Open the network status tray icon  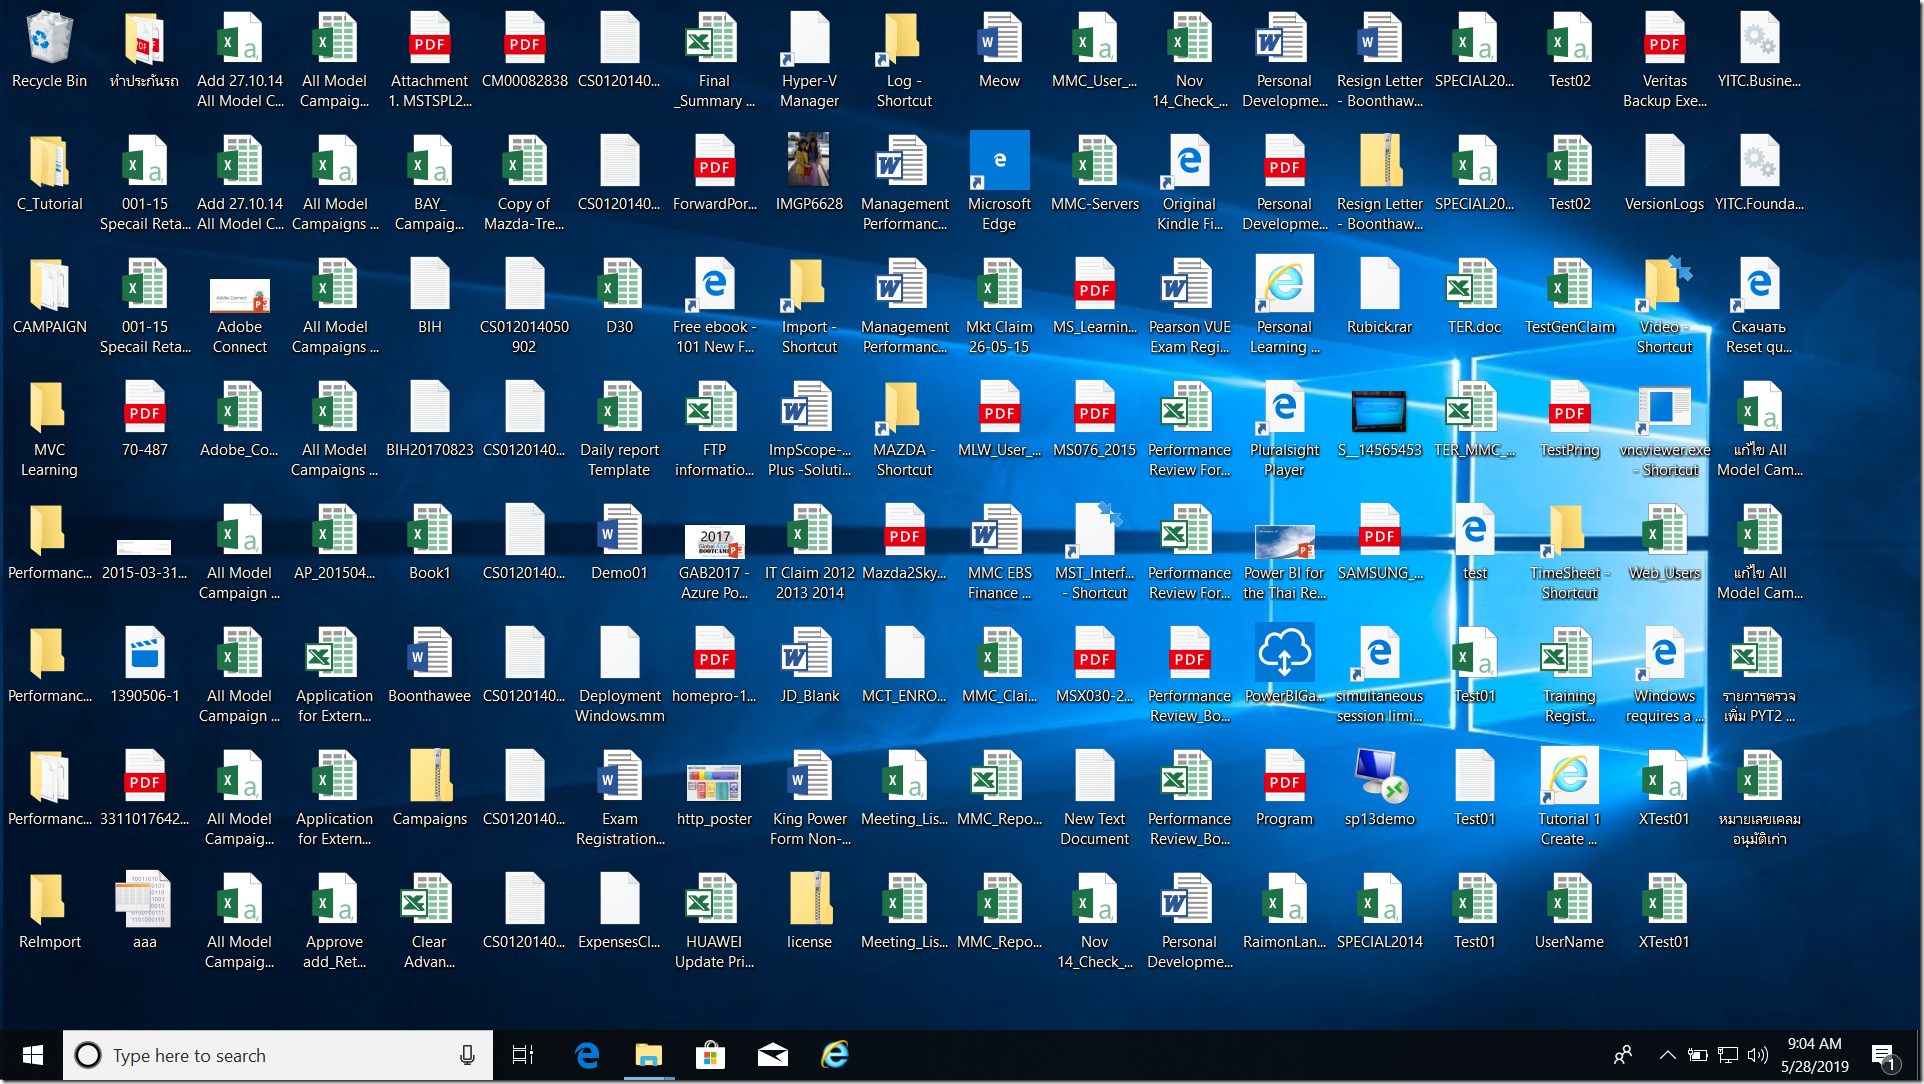pyautogui.click(x=1728, y=1055)
